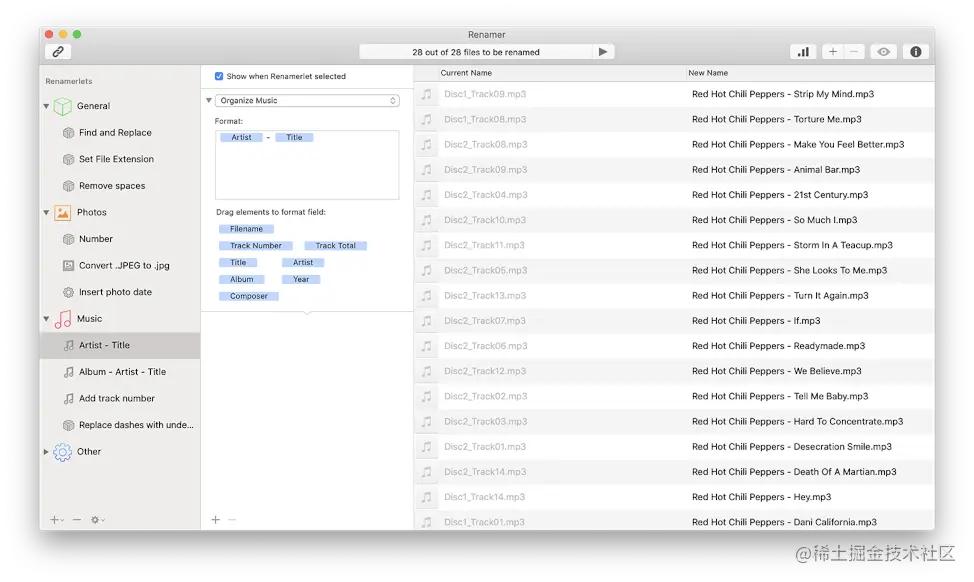Click the Title token in format field
The image size is (974, 582).
point(294,137)
